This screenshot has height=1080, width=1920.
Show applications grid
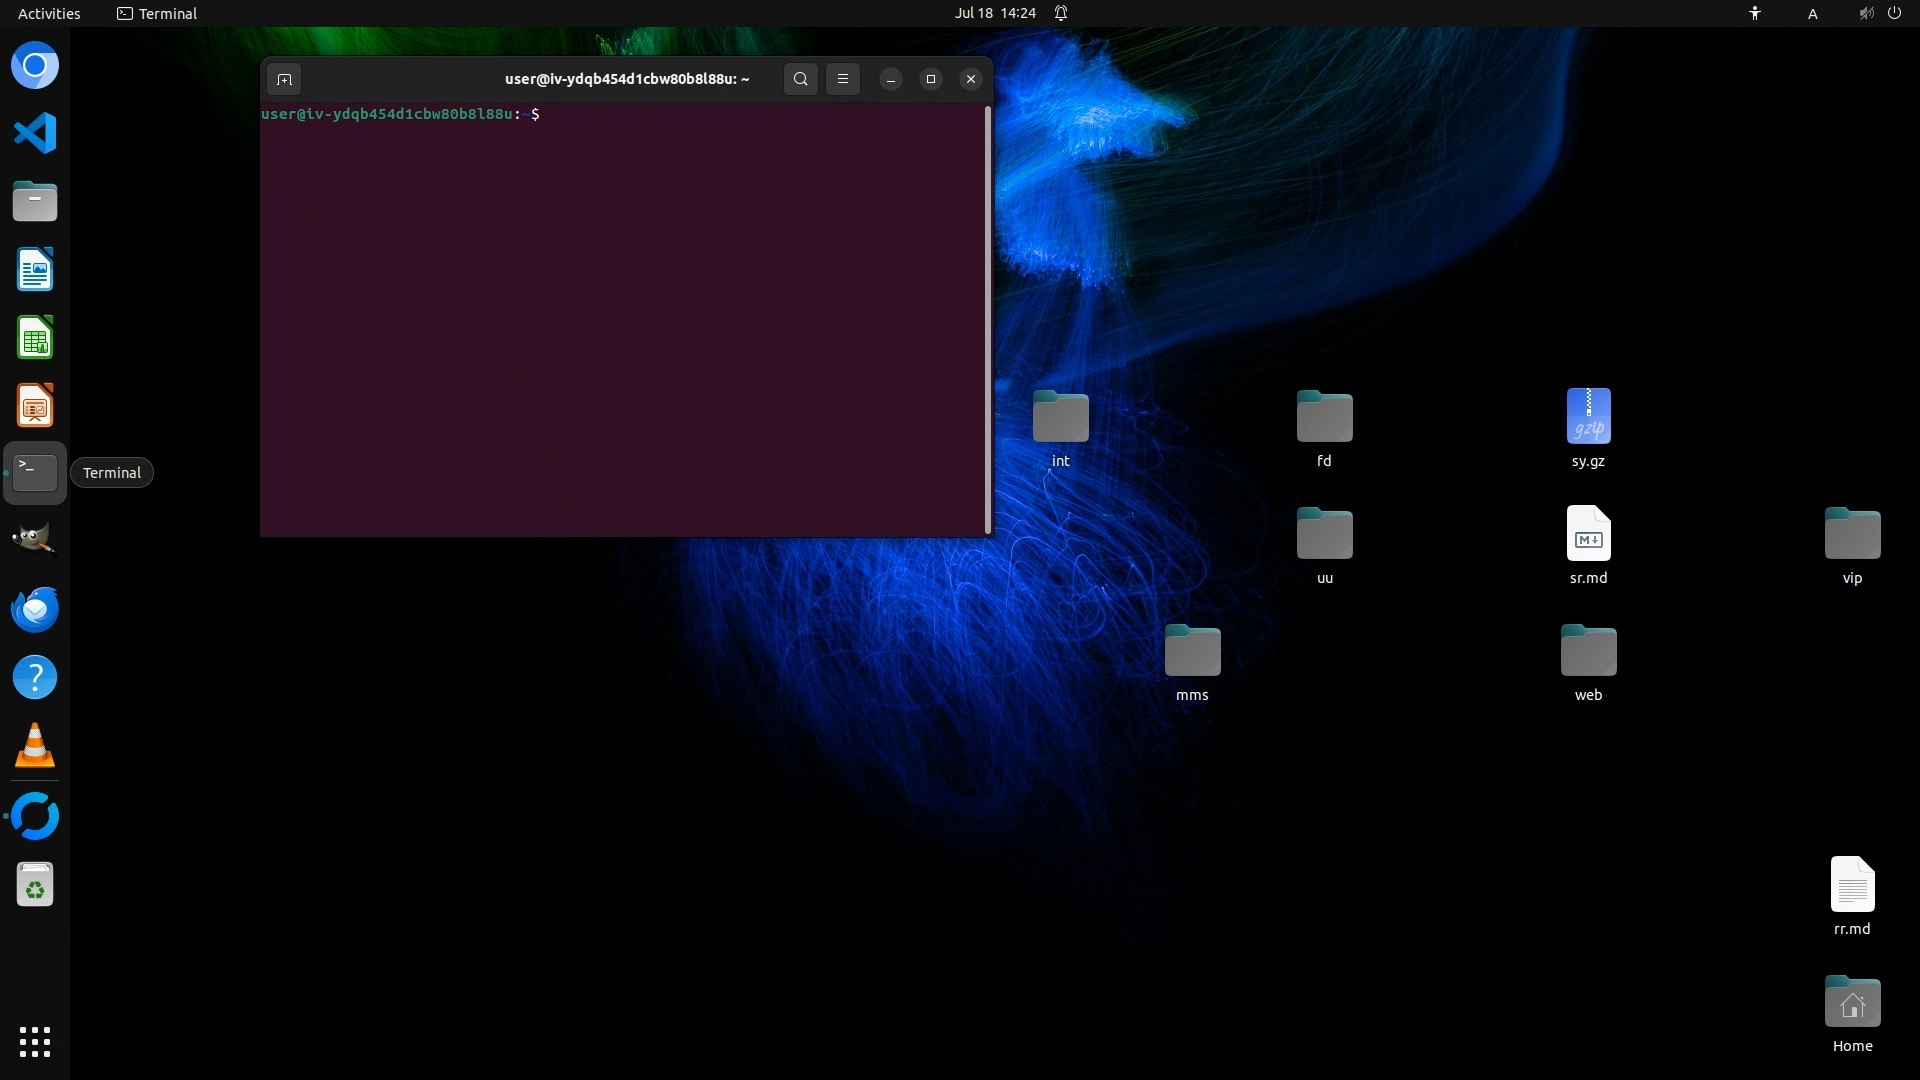tap(35, 1041)
